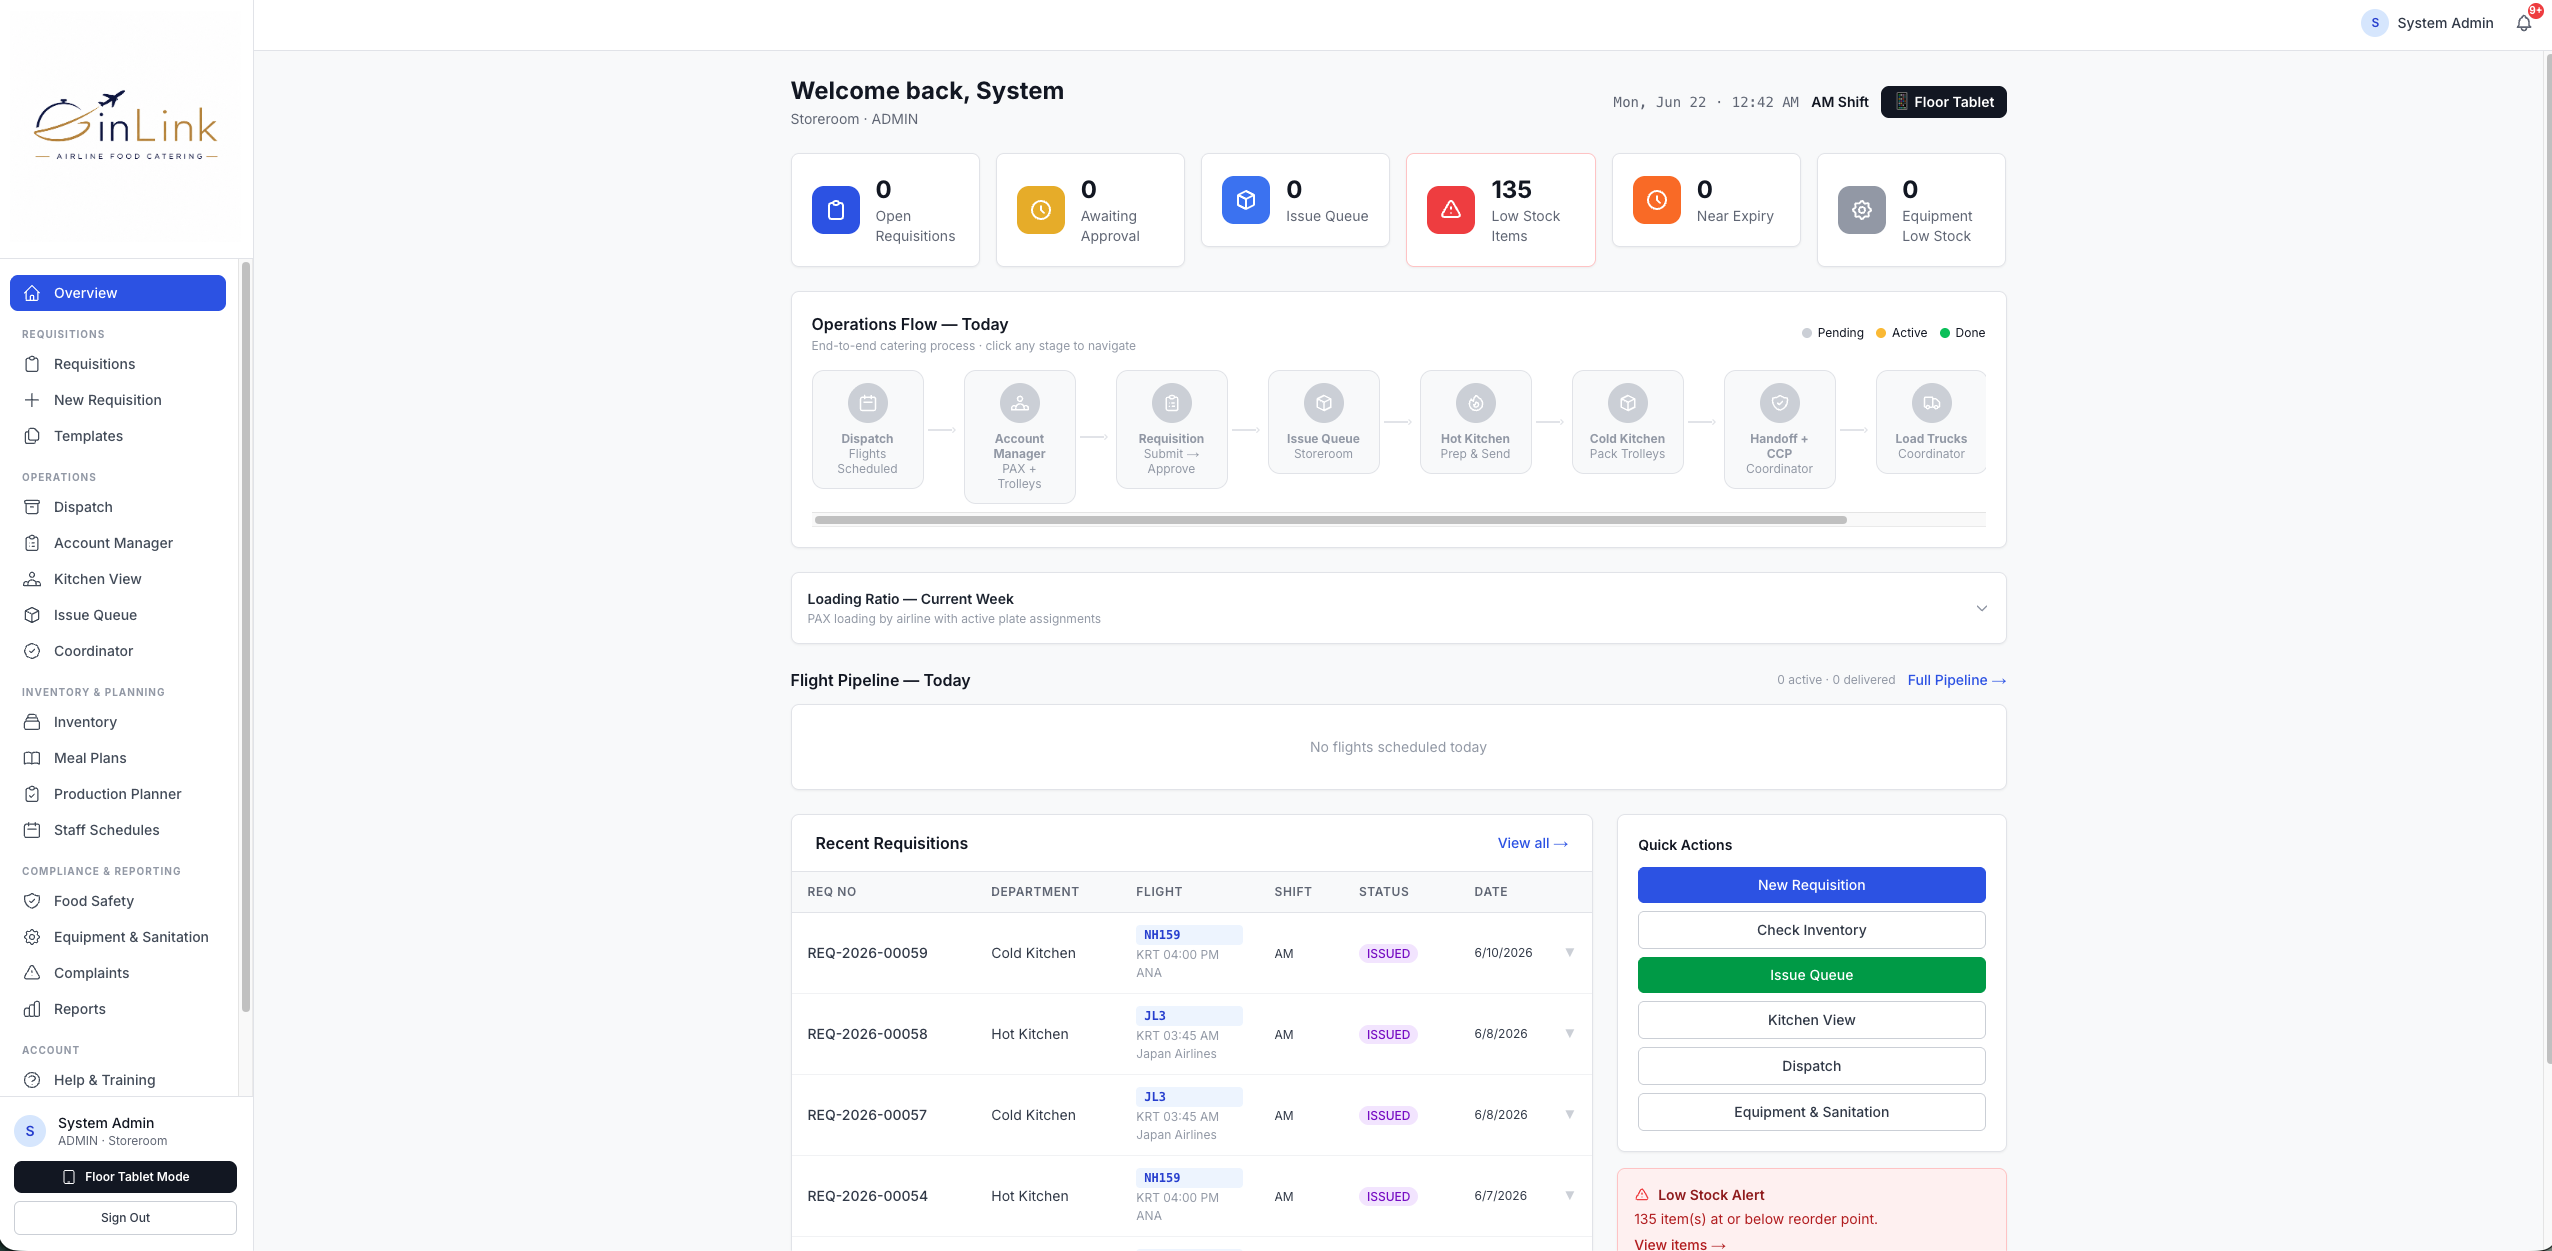Open Account Manager sidebar item
2552x1251 pixels.
(x=118, y=543)
